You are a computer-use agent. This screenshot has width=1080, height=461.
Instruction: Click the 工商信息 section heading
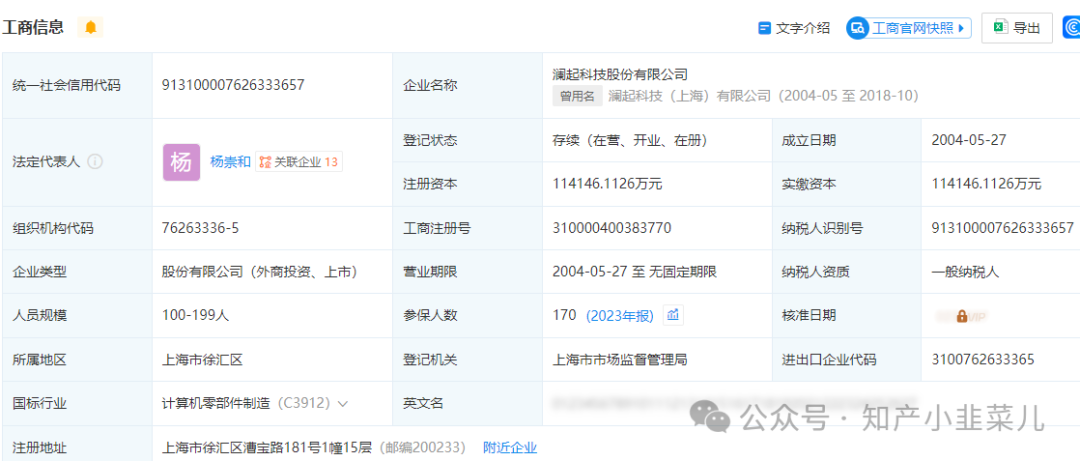(x=33, y=28)
